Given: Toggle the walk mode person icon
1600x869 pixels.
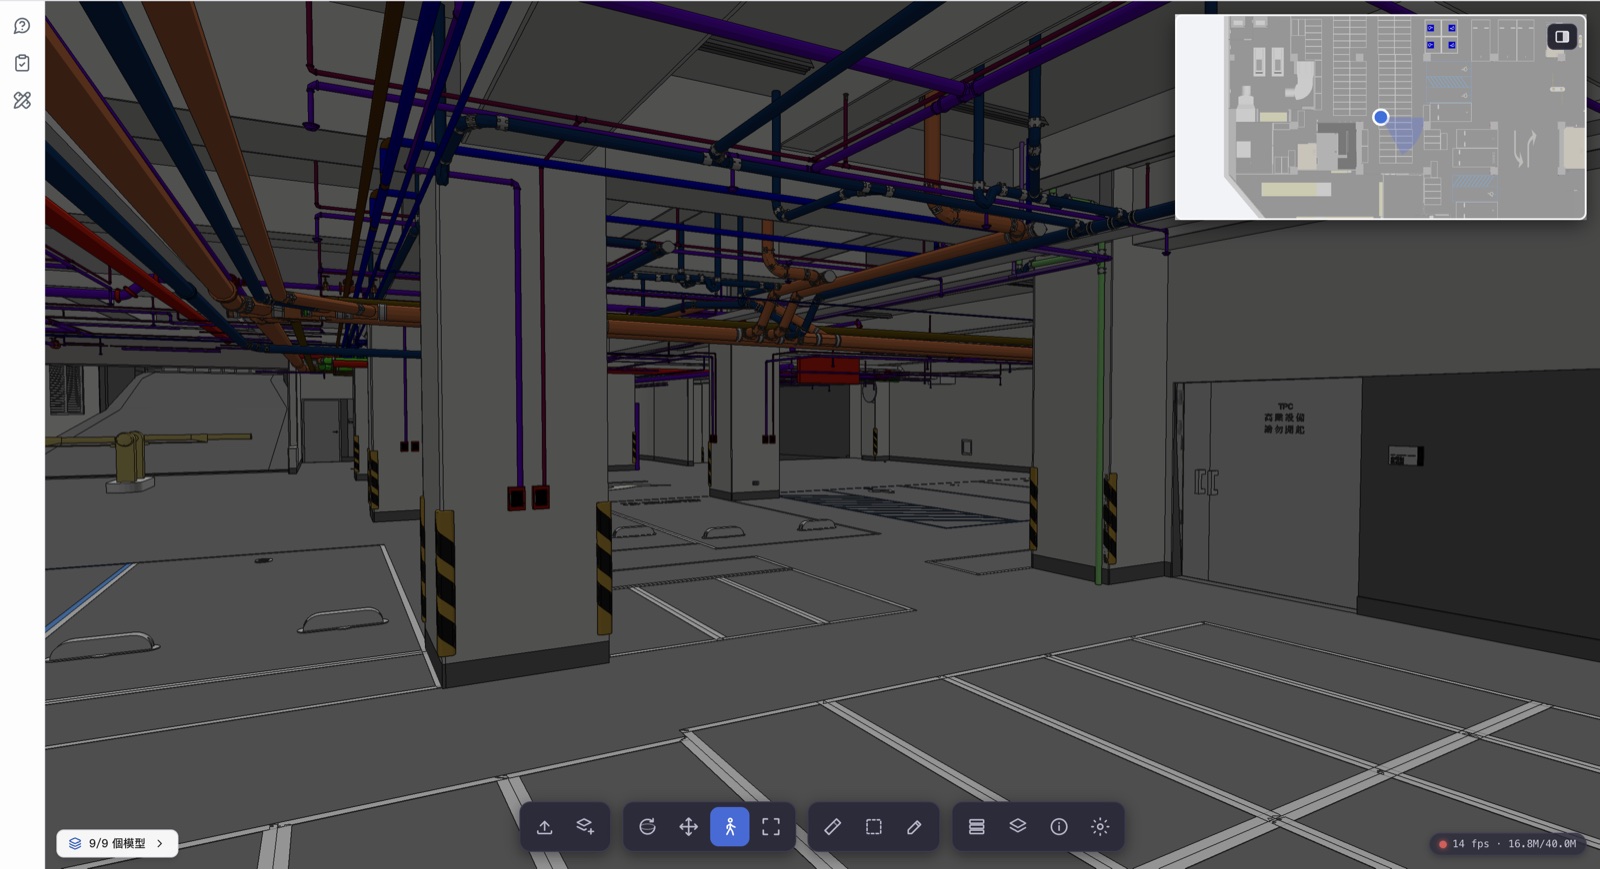Looking at the screenshot, I should tap(730, 827).
